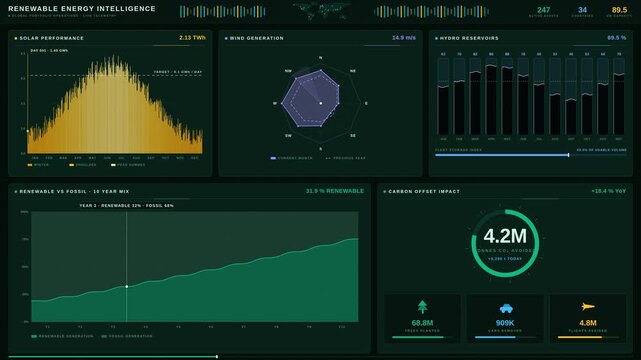Select the Solar Performance panel title
641x360 pixels.
click(52, 38)
